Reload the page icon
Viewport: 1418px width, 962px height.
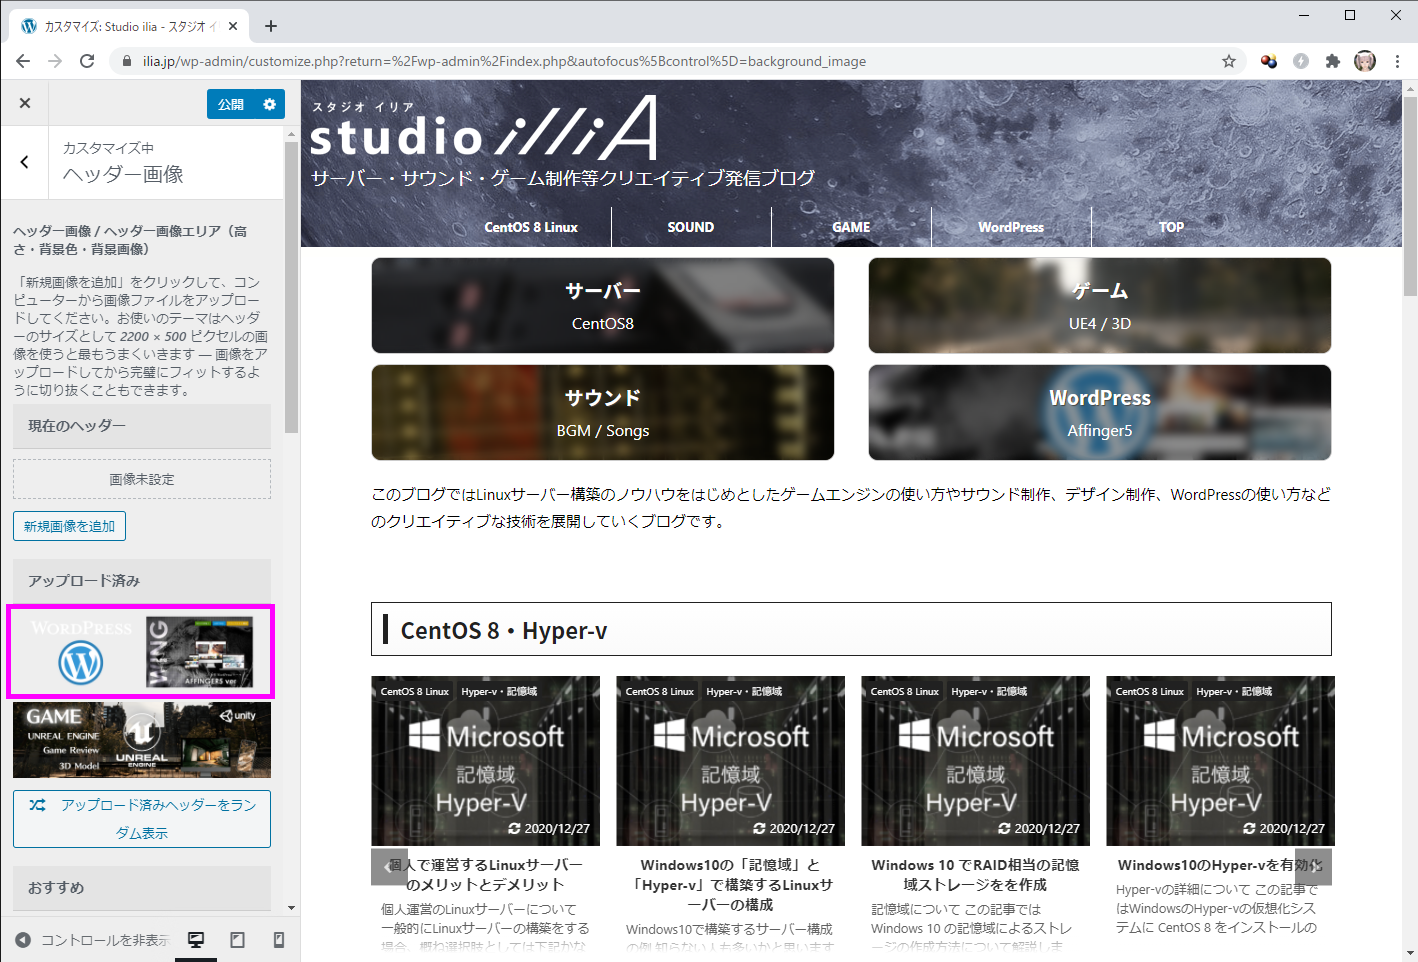tap(87, 61)
